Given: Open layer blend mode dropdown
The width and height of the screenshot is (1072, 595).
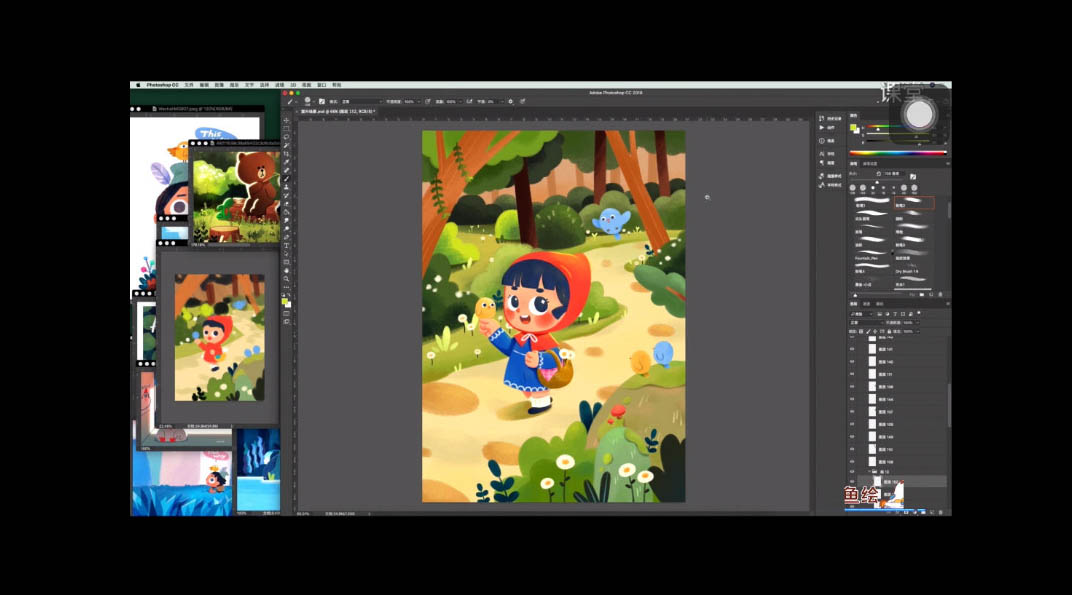Looking at the screenshot, I should coord(866,323).
